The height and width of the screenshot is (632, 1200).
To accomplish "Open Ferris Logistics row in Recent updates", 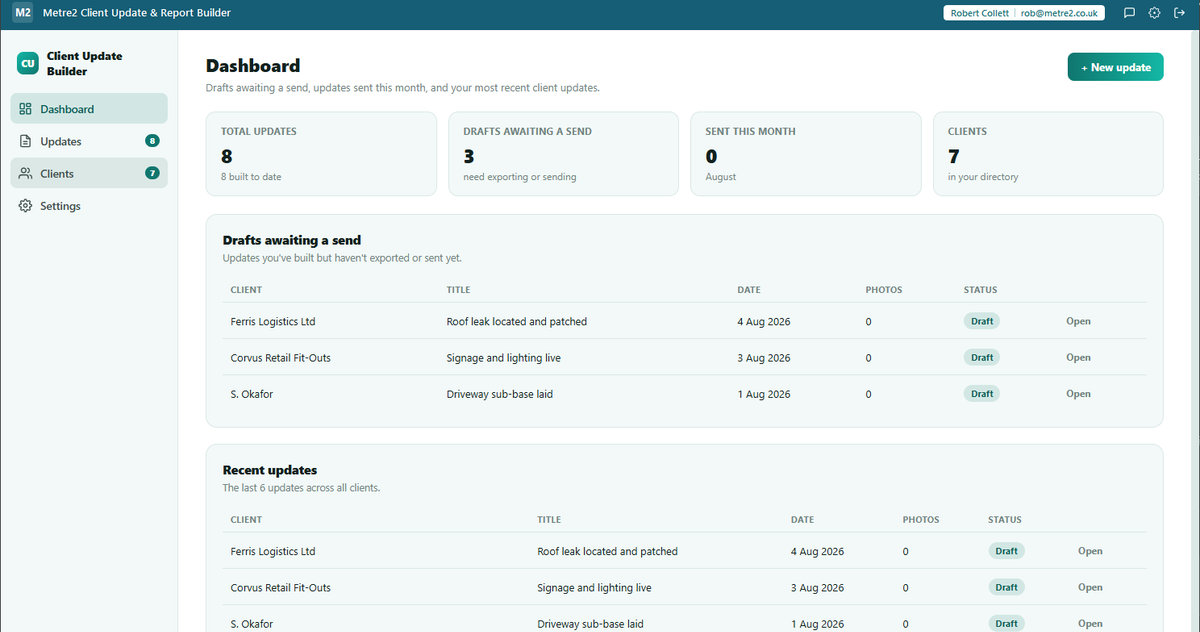I will (1090, 551).
